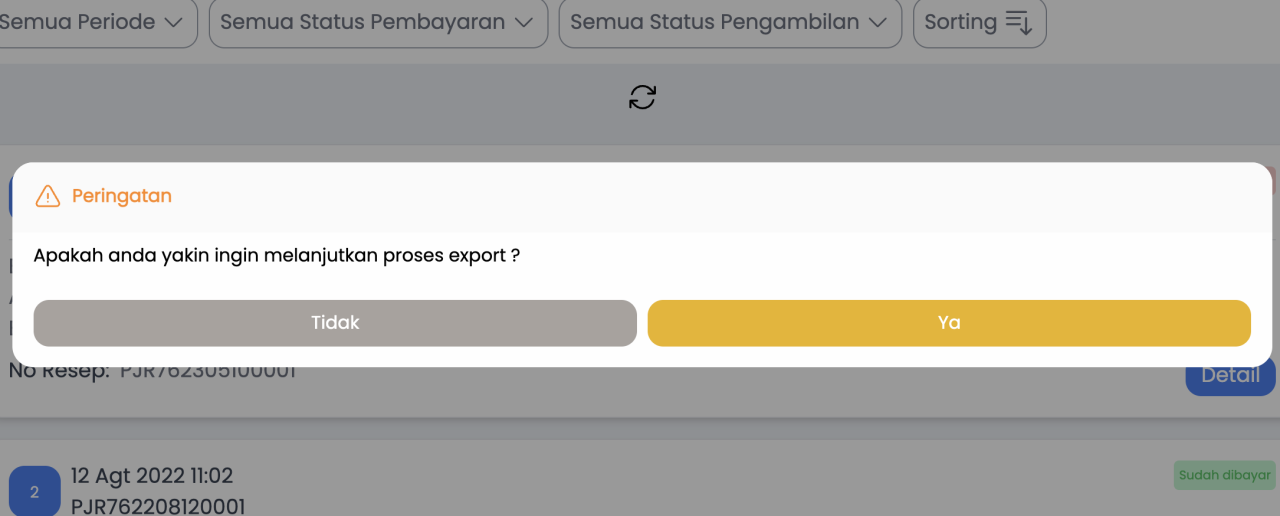Expand the Semua Status Pengambilan chevron arrow
The height and width of the screenshot is (516, 1280).
[x=878, y=22]
